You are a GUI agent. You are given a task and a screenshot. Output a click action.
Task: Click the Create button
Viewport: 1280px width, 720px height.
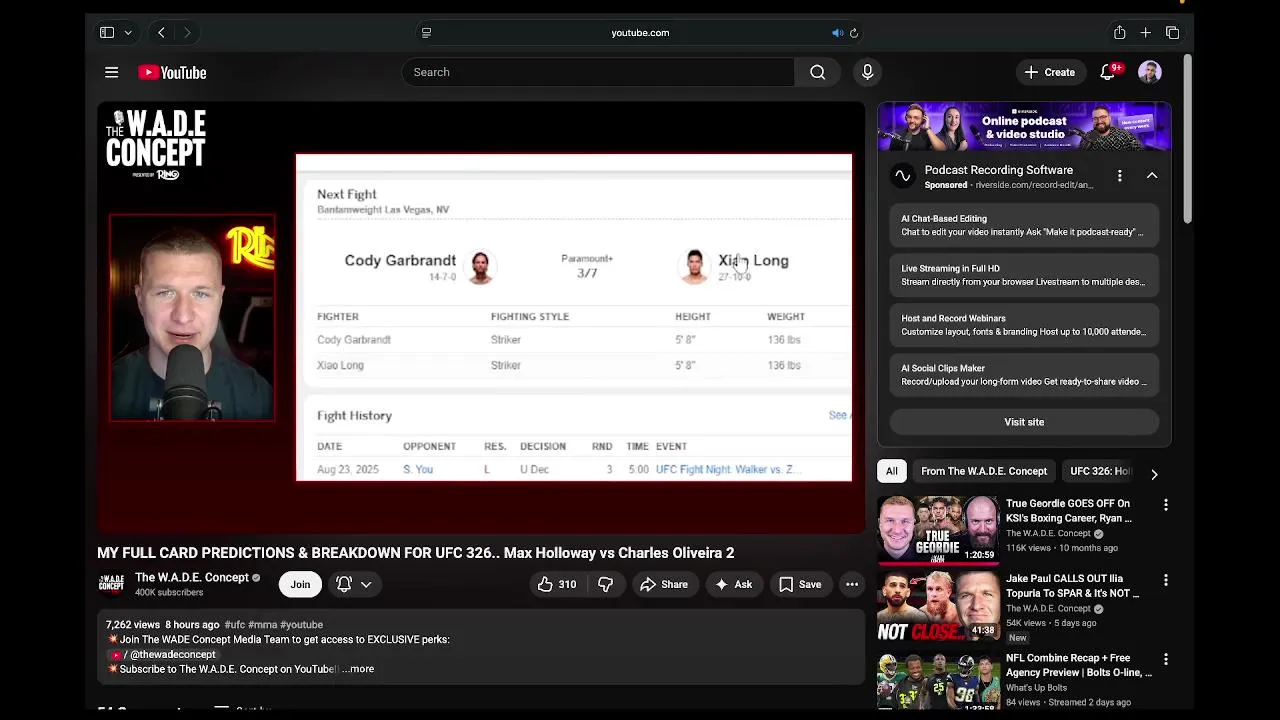pos(1049,72)
